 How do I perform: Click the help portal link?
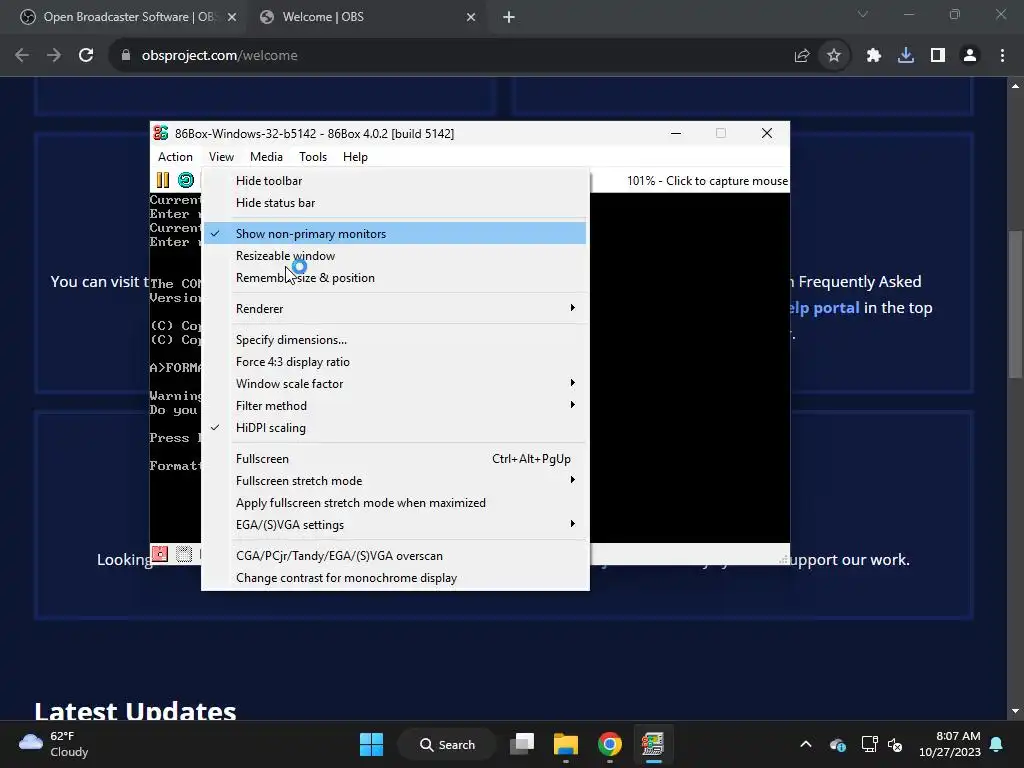pyautogui.click(x=823, y=308)
